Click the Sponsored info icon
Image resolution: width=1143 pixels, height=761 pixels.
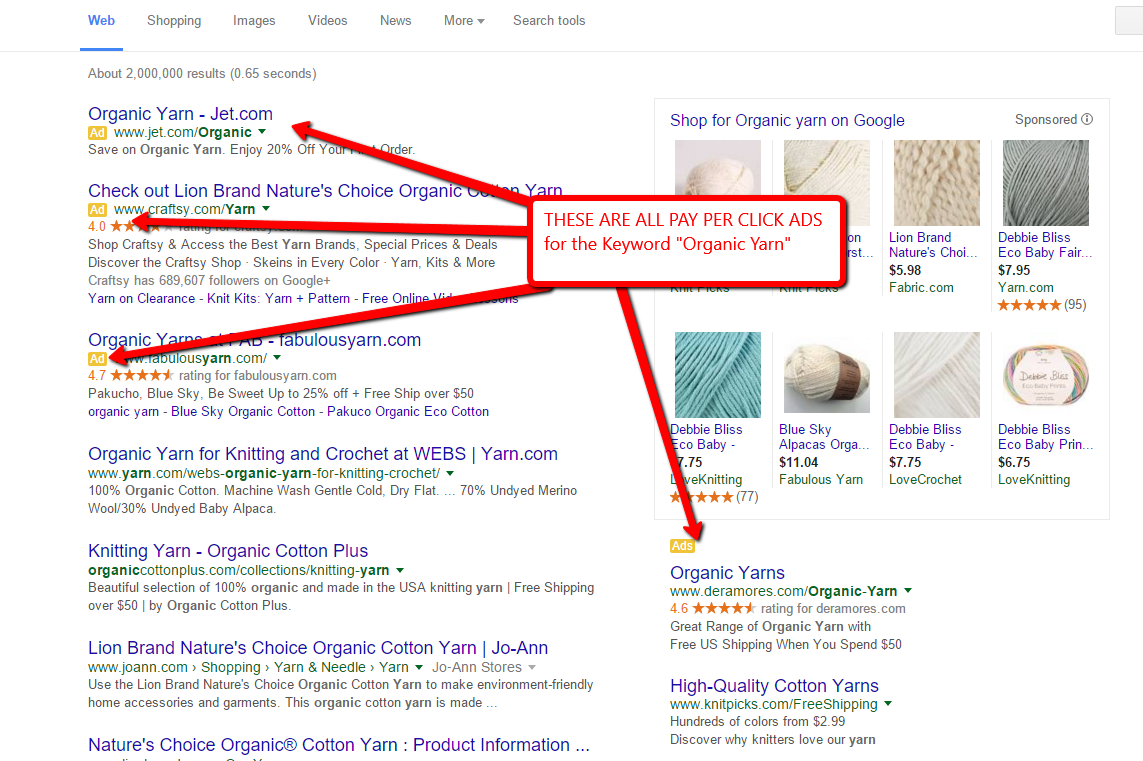(x=1087, y=120)
